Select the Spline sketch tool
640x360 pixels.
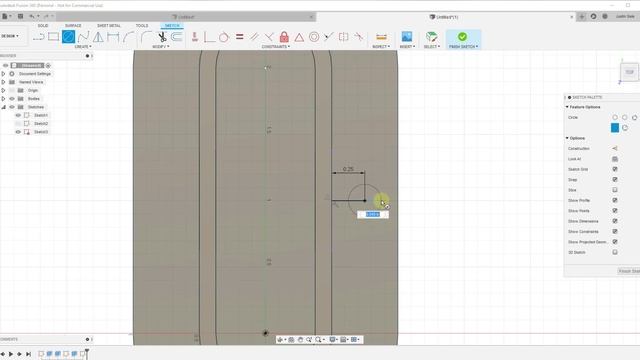tap(83, 37)
